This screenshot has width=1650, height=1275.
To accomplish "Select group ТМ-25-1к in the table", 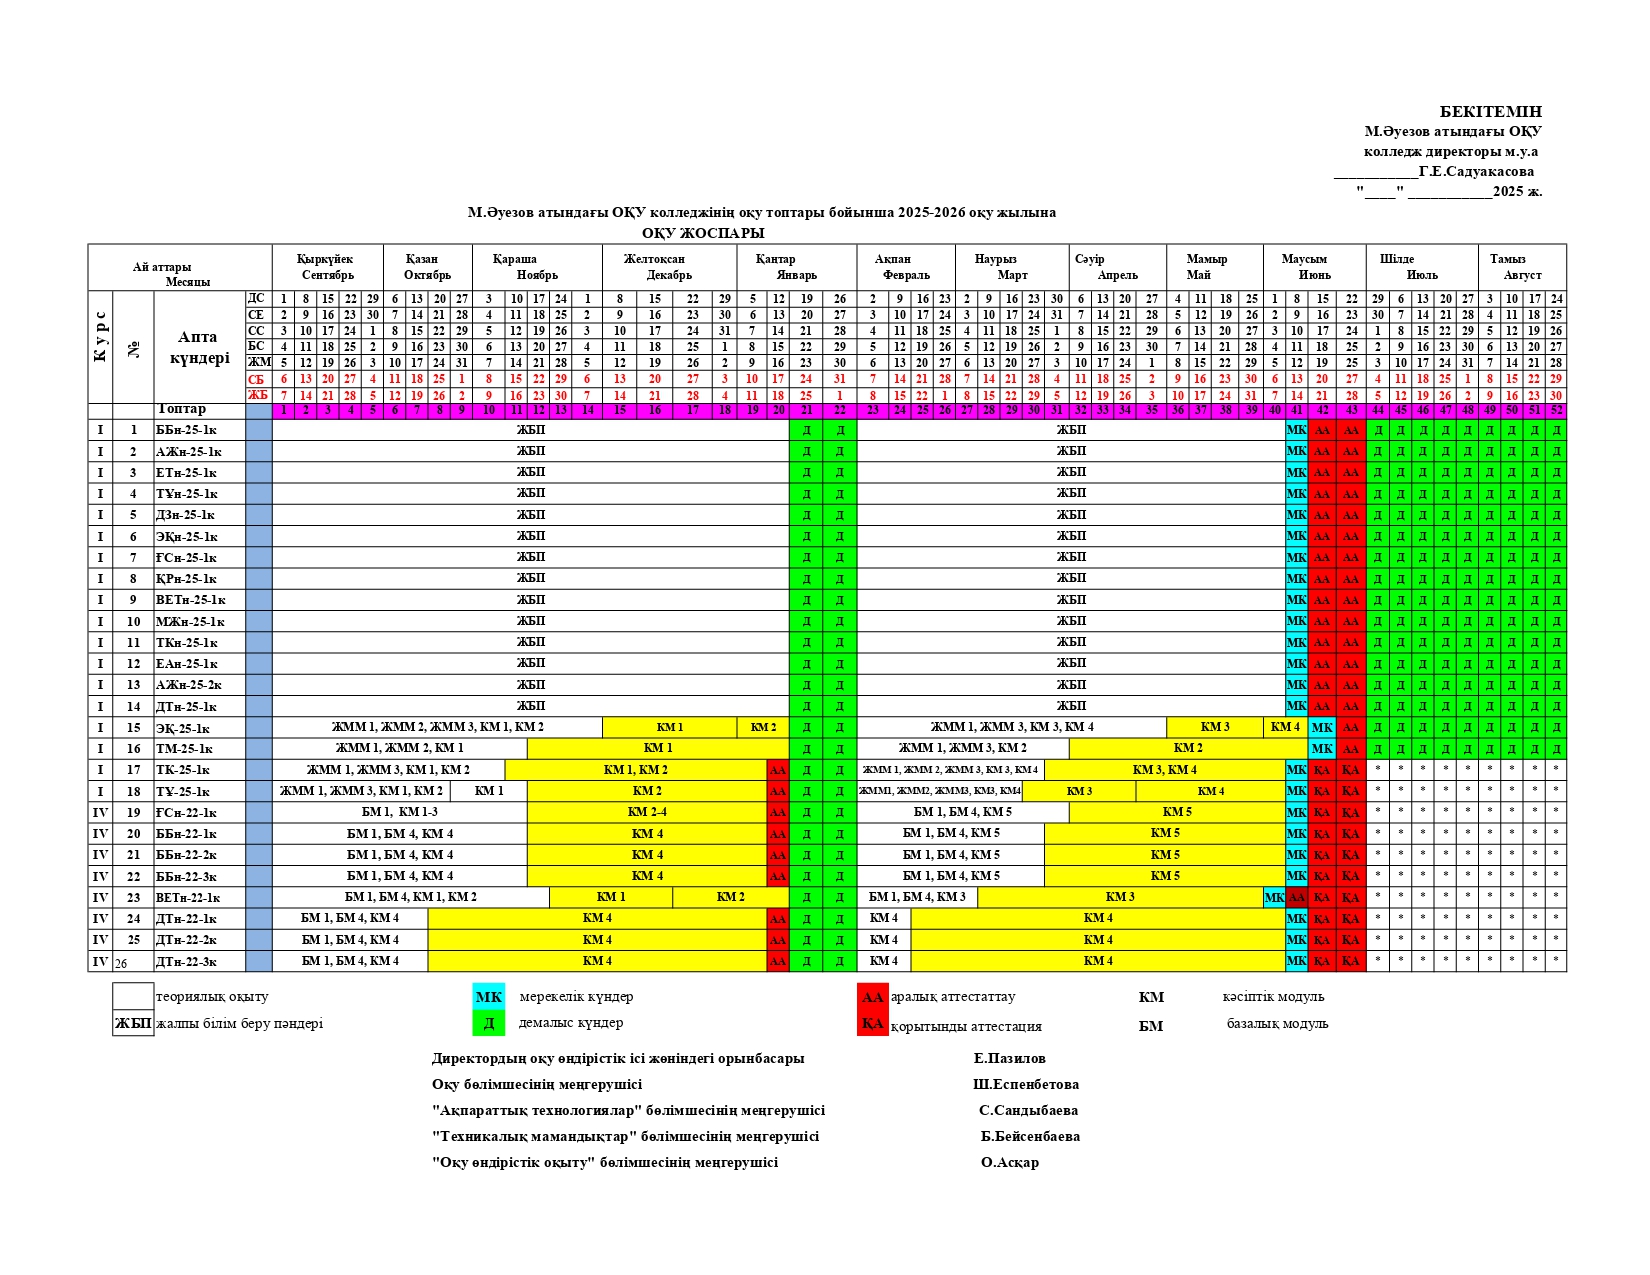I will [x=184, y=749].
